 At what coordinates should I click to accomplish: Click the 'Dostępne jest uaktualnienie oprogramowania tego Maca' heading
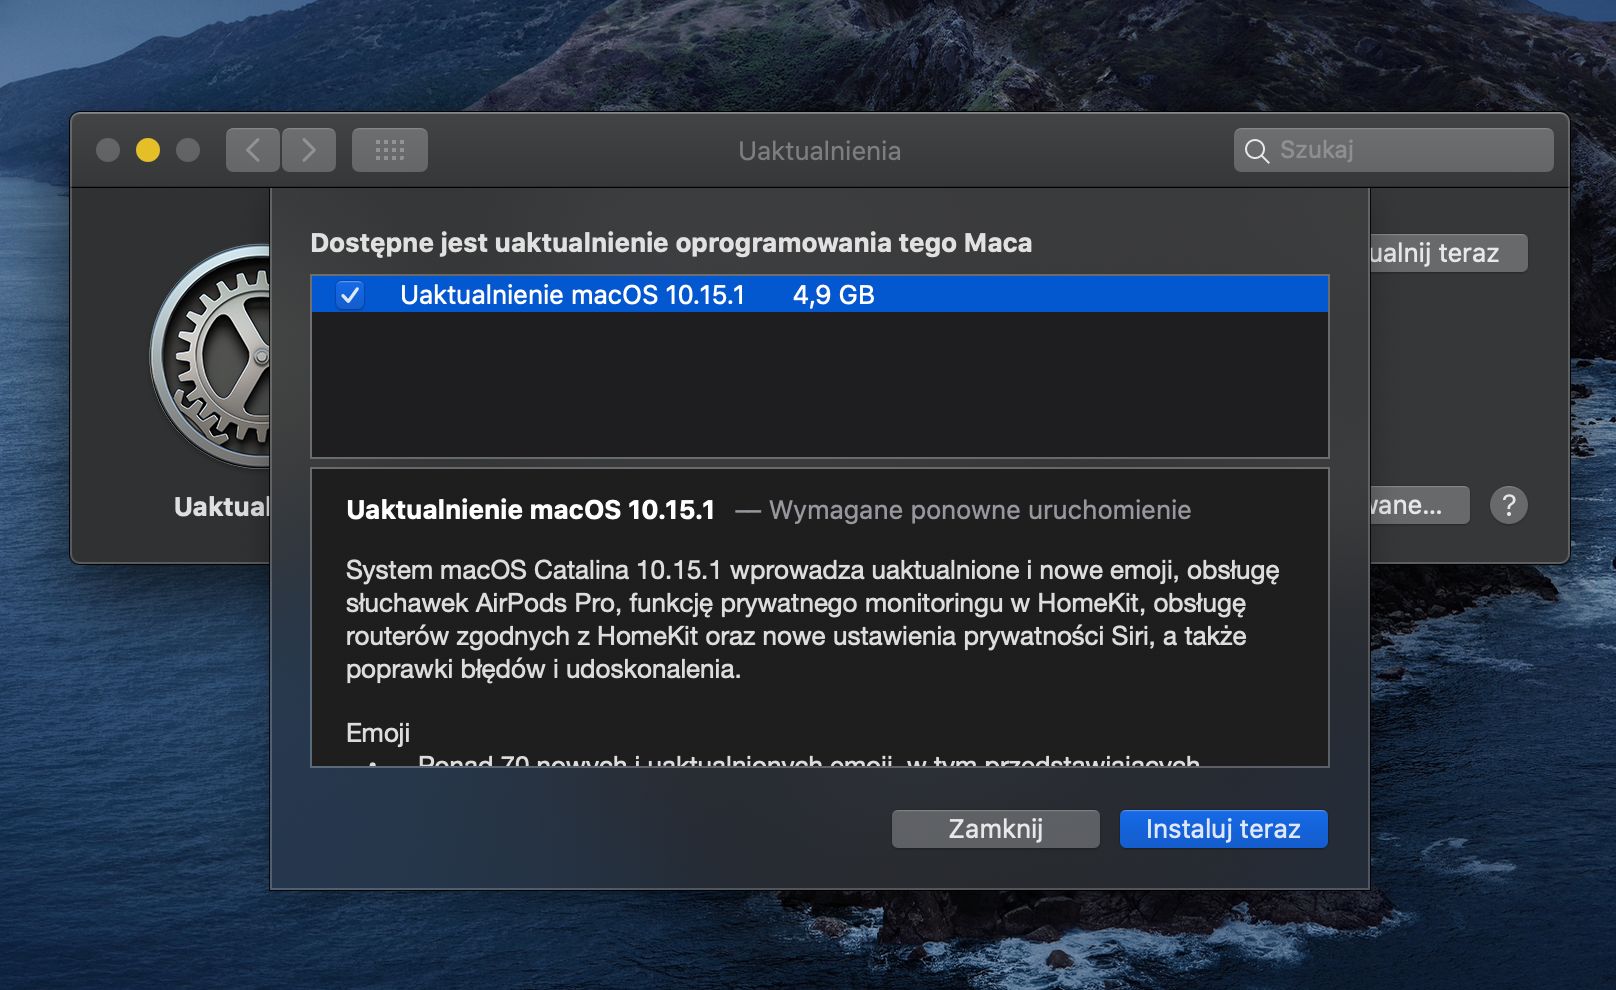coord(671,243)
